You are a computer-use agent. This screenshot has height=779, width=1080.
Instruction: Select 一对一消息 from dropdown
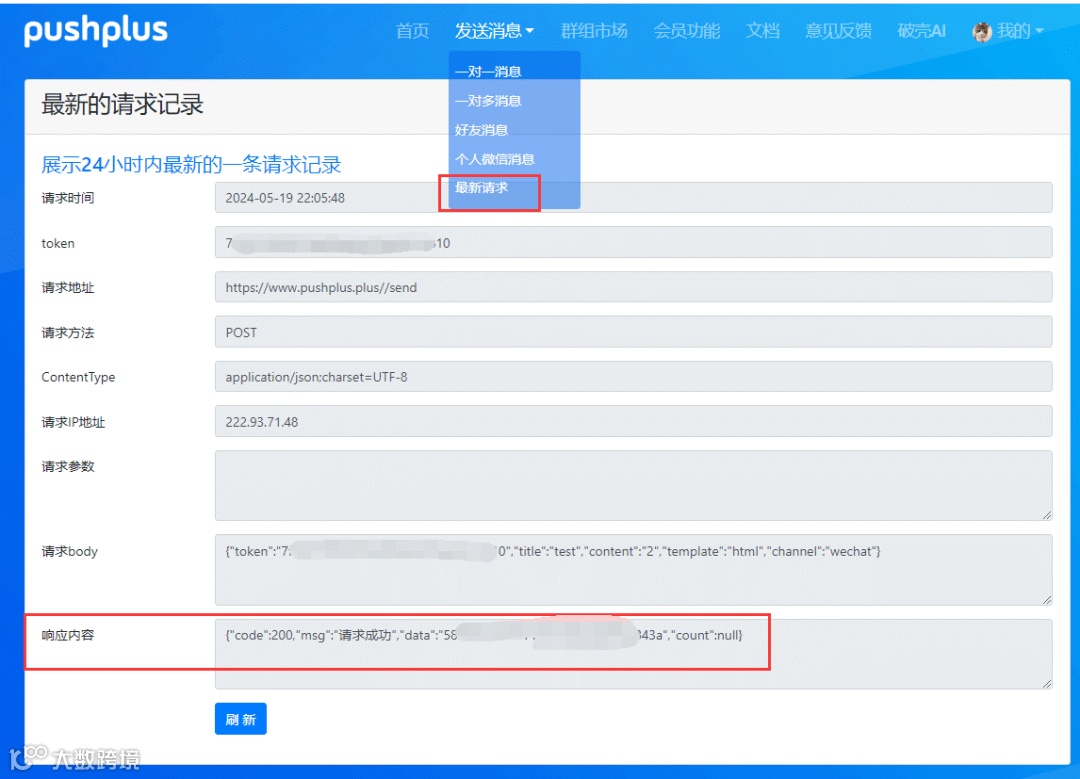[x=488, y=72]
